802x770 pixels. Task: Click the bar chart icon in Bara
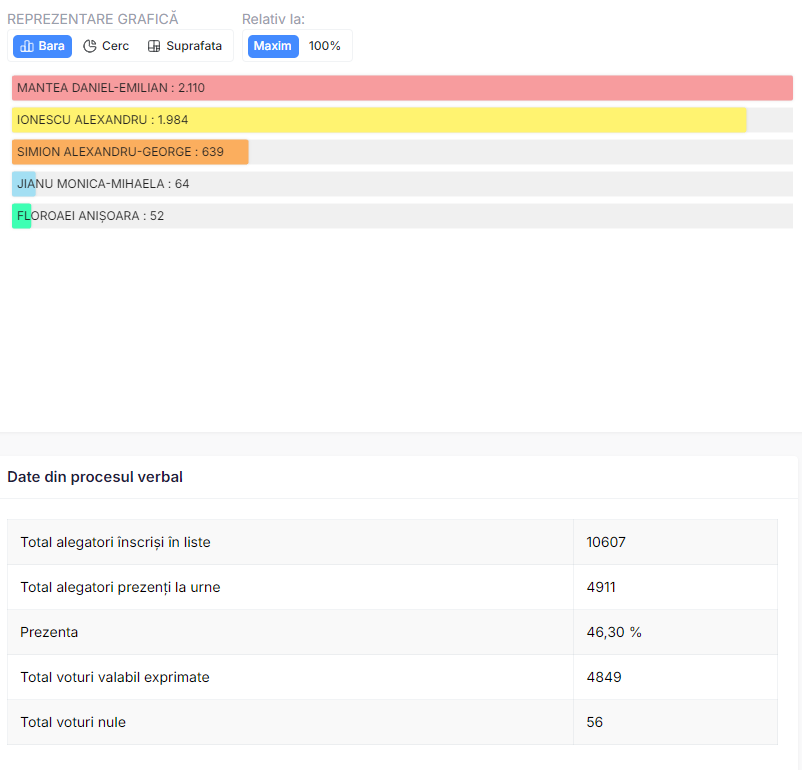(x=27, y=46)
